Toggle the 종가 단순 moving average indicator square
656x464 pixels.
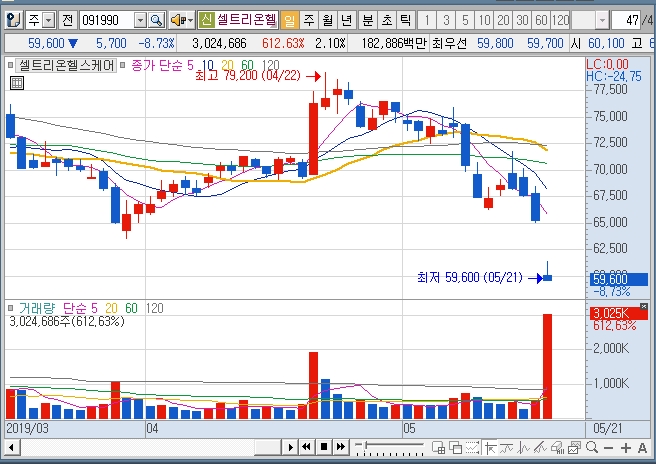(123, 65)
